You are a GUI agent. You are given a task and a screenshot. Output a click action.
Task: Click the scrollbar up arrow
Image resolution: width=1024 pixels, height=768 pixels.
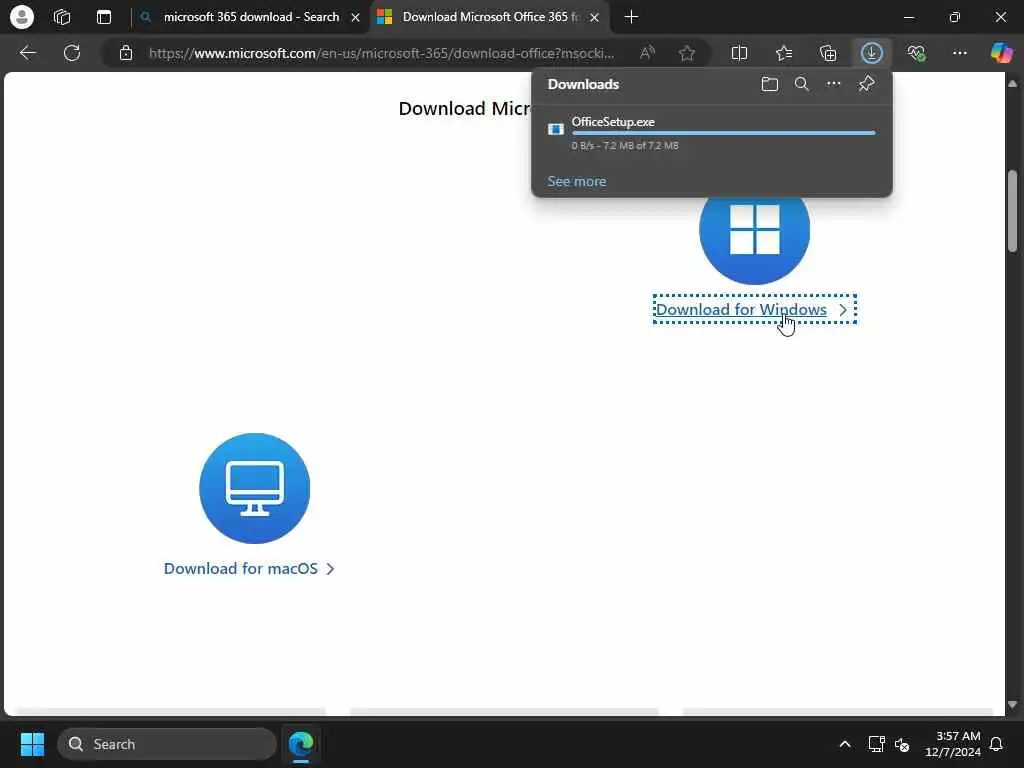pos(1012,83)
